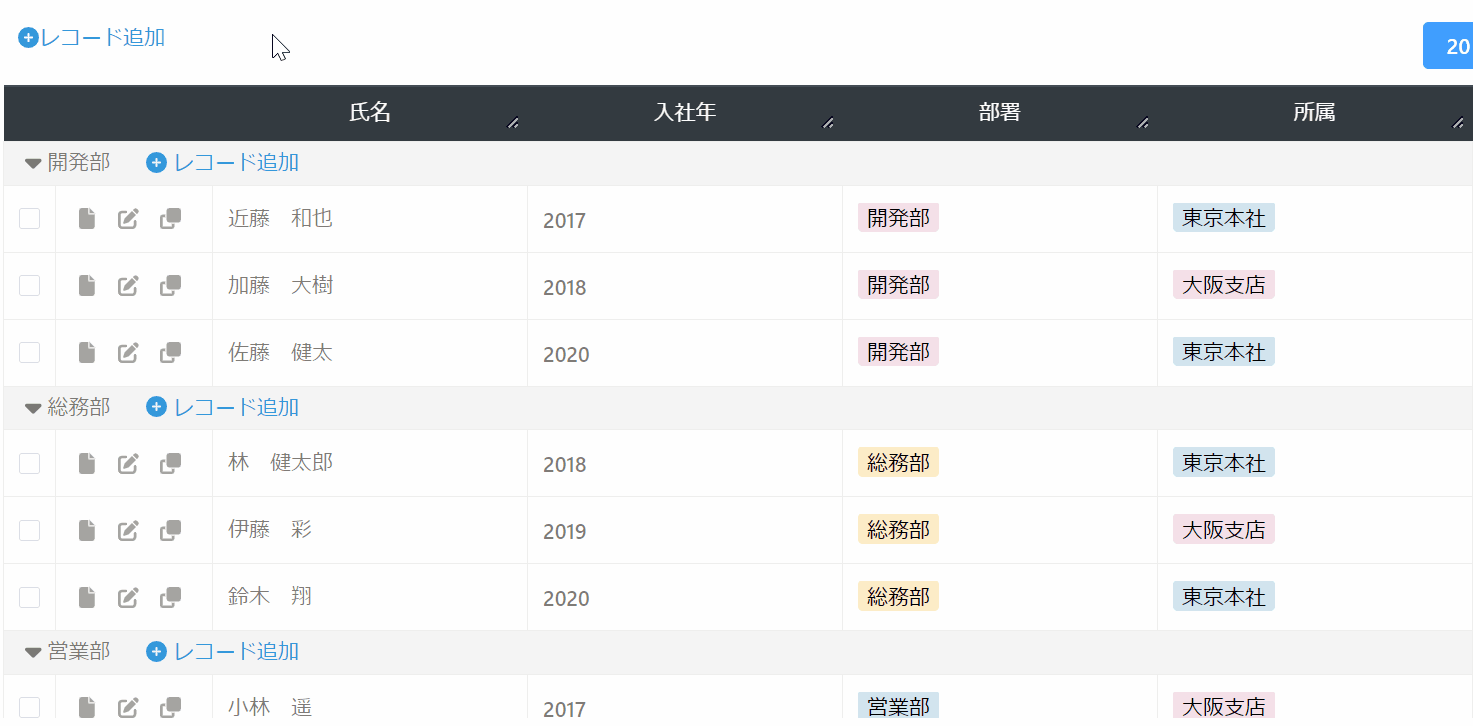Image resolution: width=1473 pixels, height=726 pixels.
Task: Click 2020 in 佐藤 健太 row
Action: click(x=566, y=354)
